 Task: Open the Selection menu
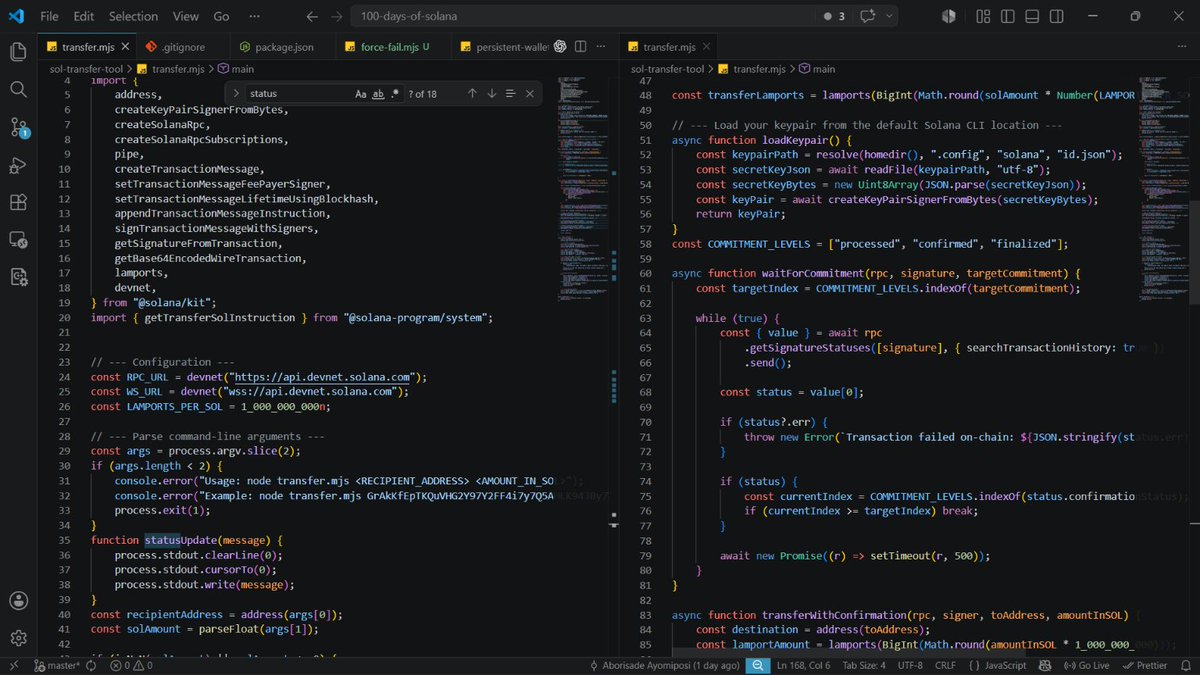click(133, 16)
